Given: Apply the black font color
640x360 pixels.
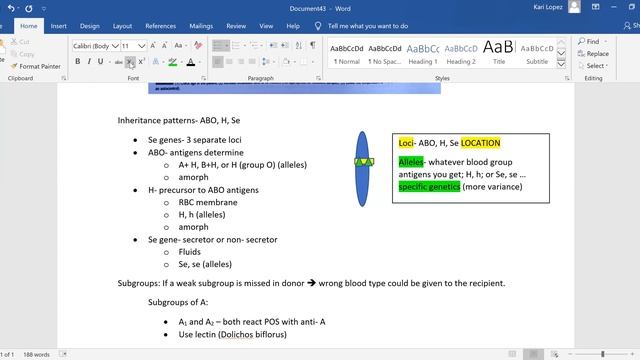Looking at the screenshot, I should [191, 62].
